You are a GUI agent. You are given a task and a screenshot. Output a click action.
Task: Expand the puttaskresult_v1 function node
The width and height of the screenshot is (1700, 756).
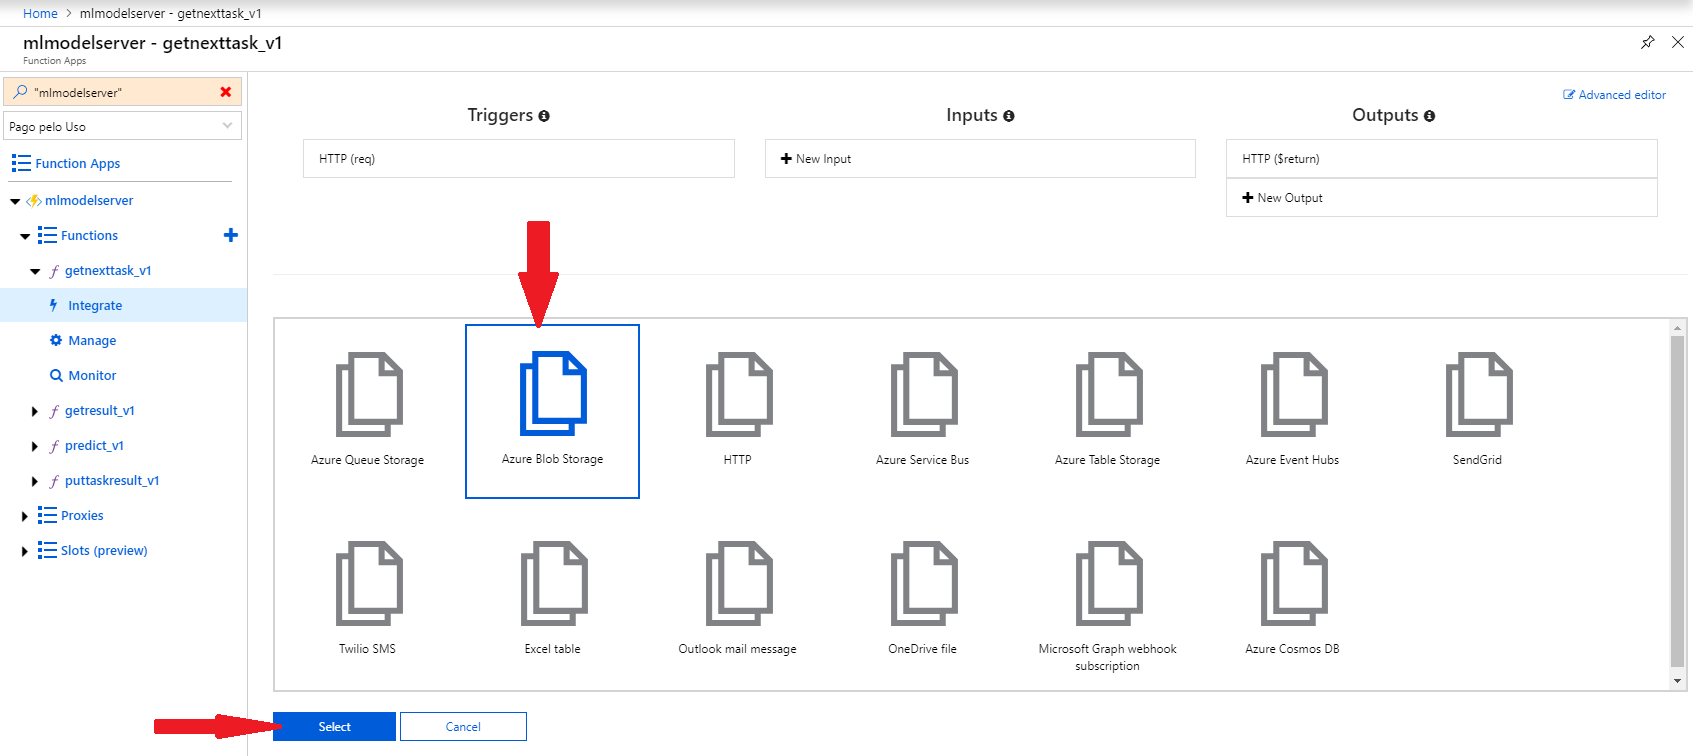click(35, 481)
